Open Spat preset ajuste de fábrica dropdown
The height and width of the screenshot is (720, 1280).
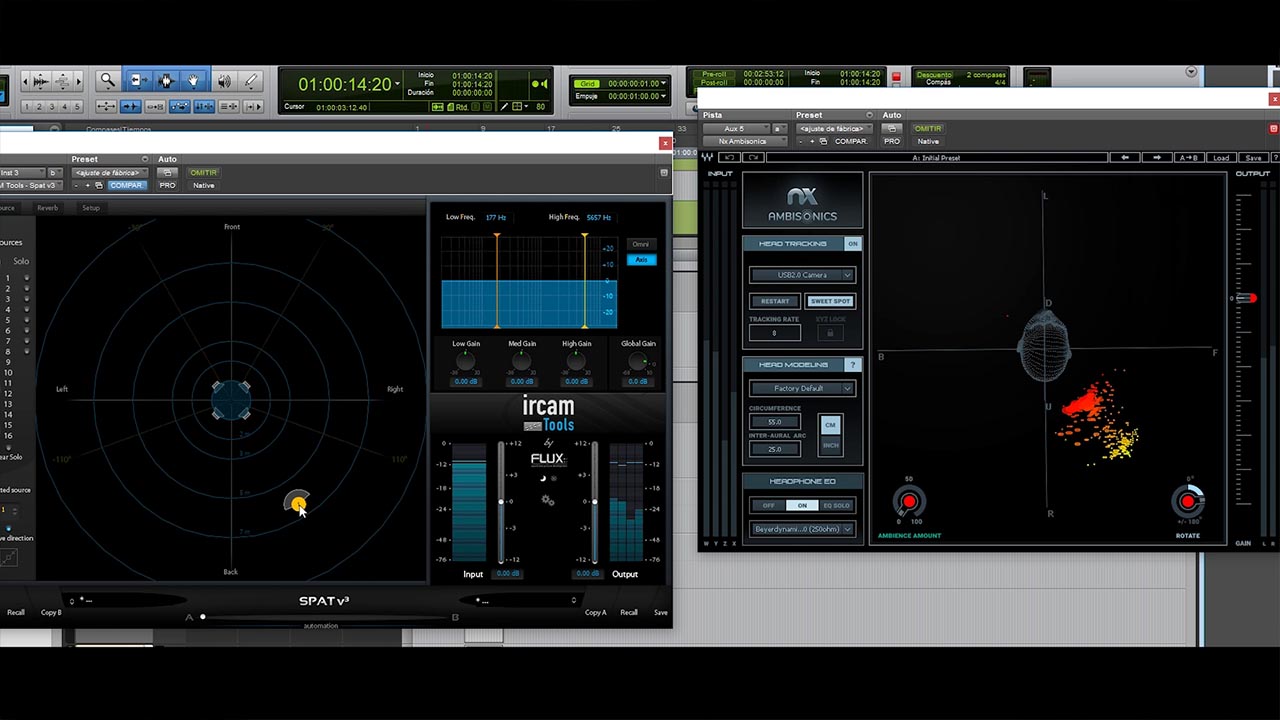pos(109,173)
